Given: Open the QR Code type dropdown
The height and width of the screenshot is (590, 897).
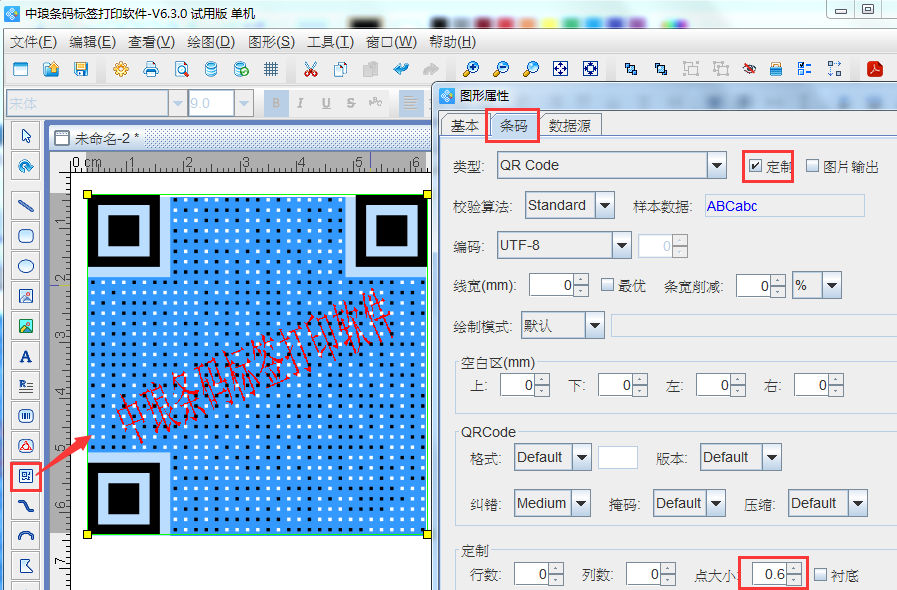Looking at the screenshot, I should click(716, 165).
